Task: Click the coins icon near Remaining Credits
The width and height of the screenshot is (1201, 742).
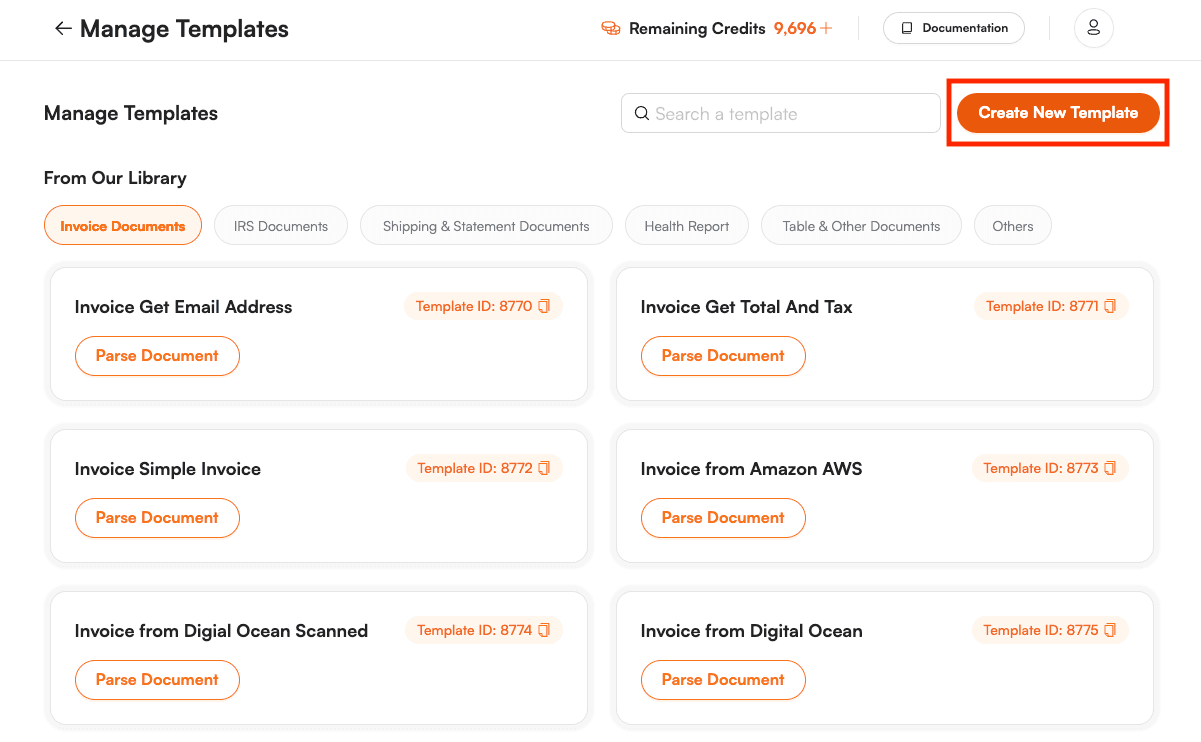Action: click(610, 29)
